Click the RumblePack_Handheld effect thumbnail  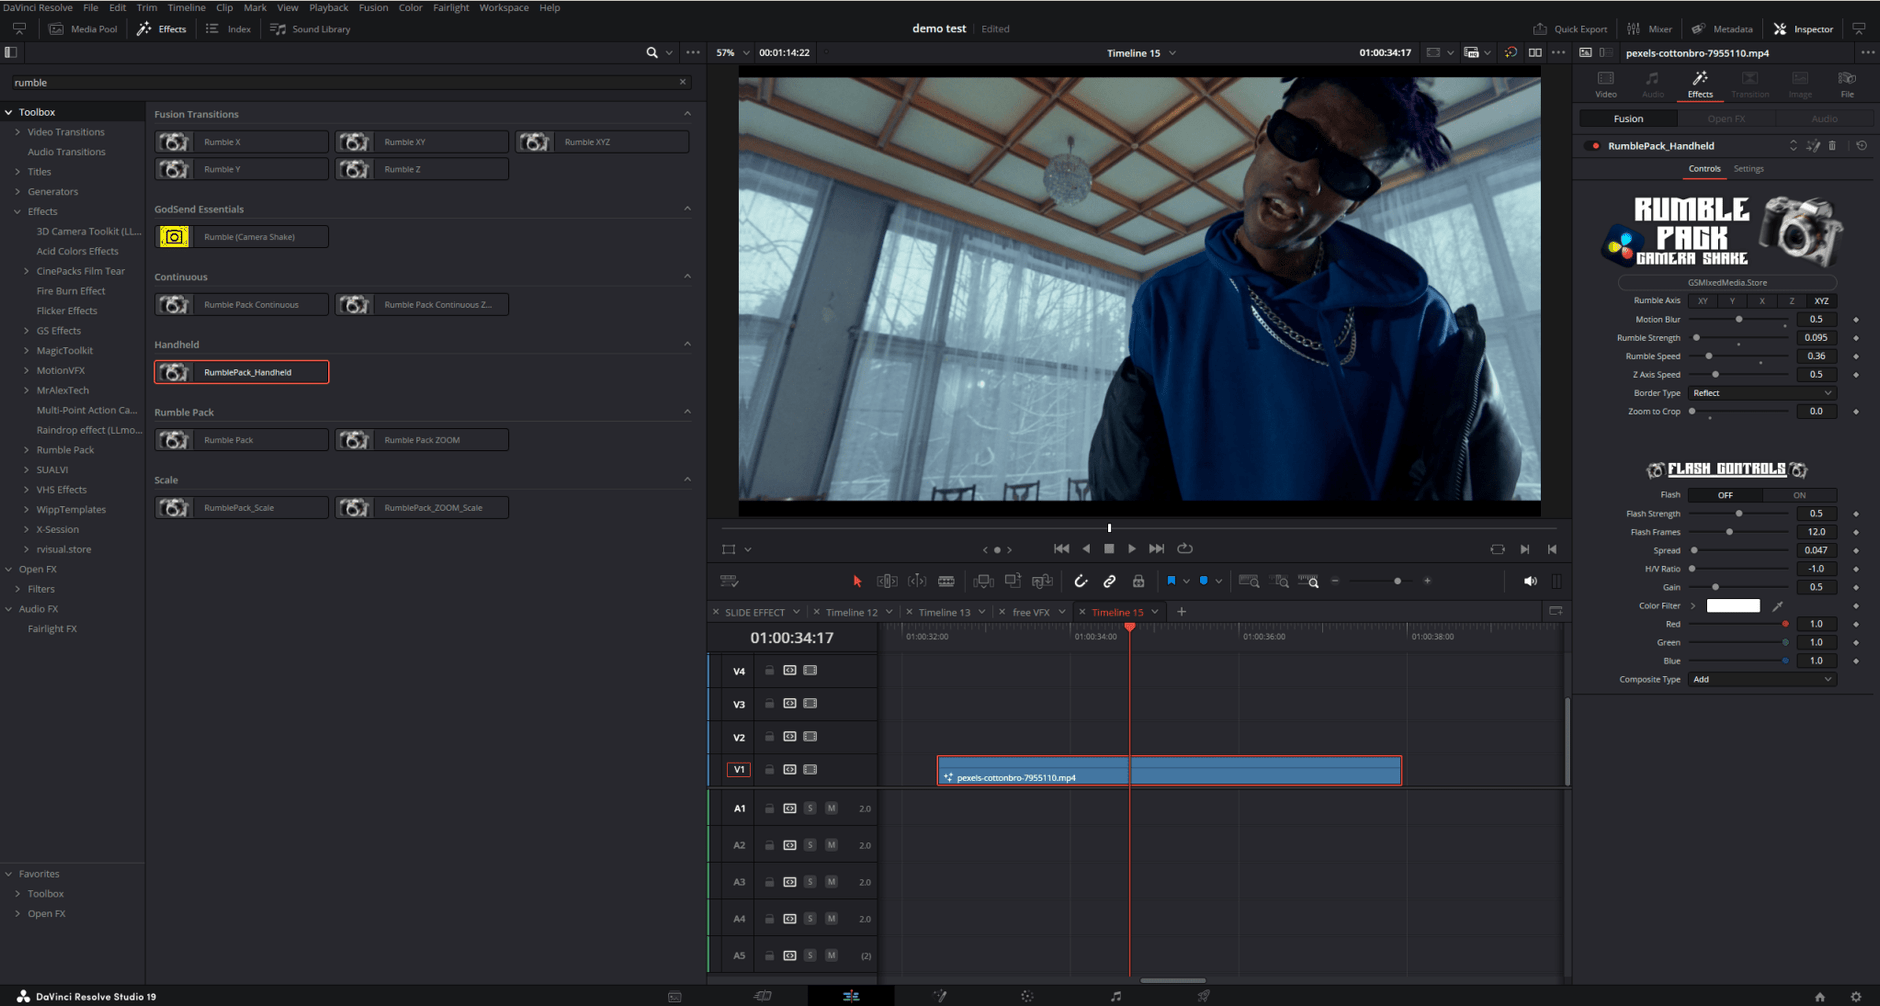point(173,371)
